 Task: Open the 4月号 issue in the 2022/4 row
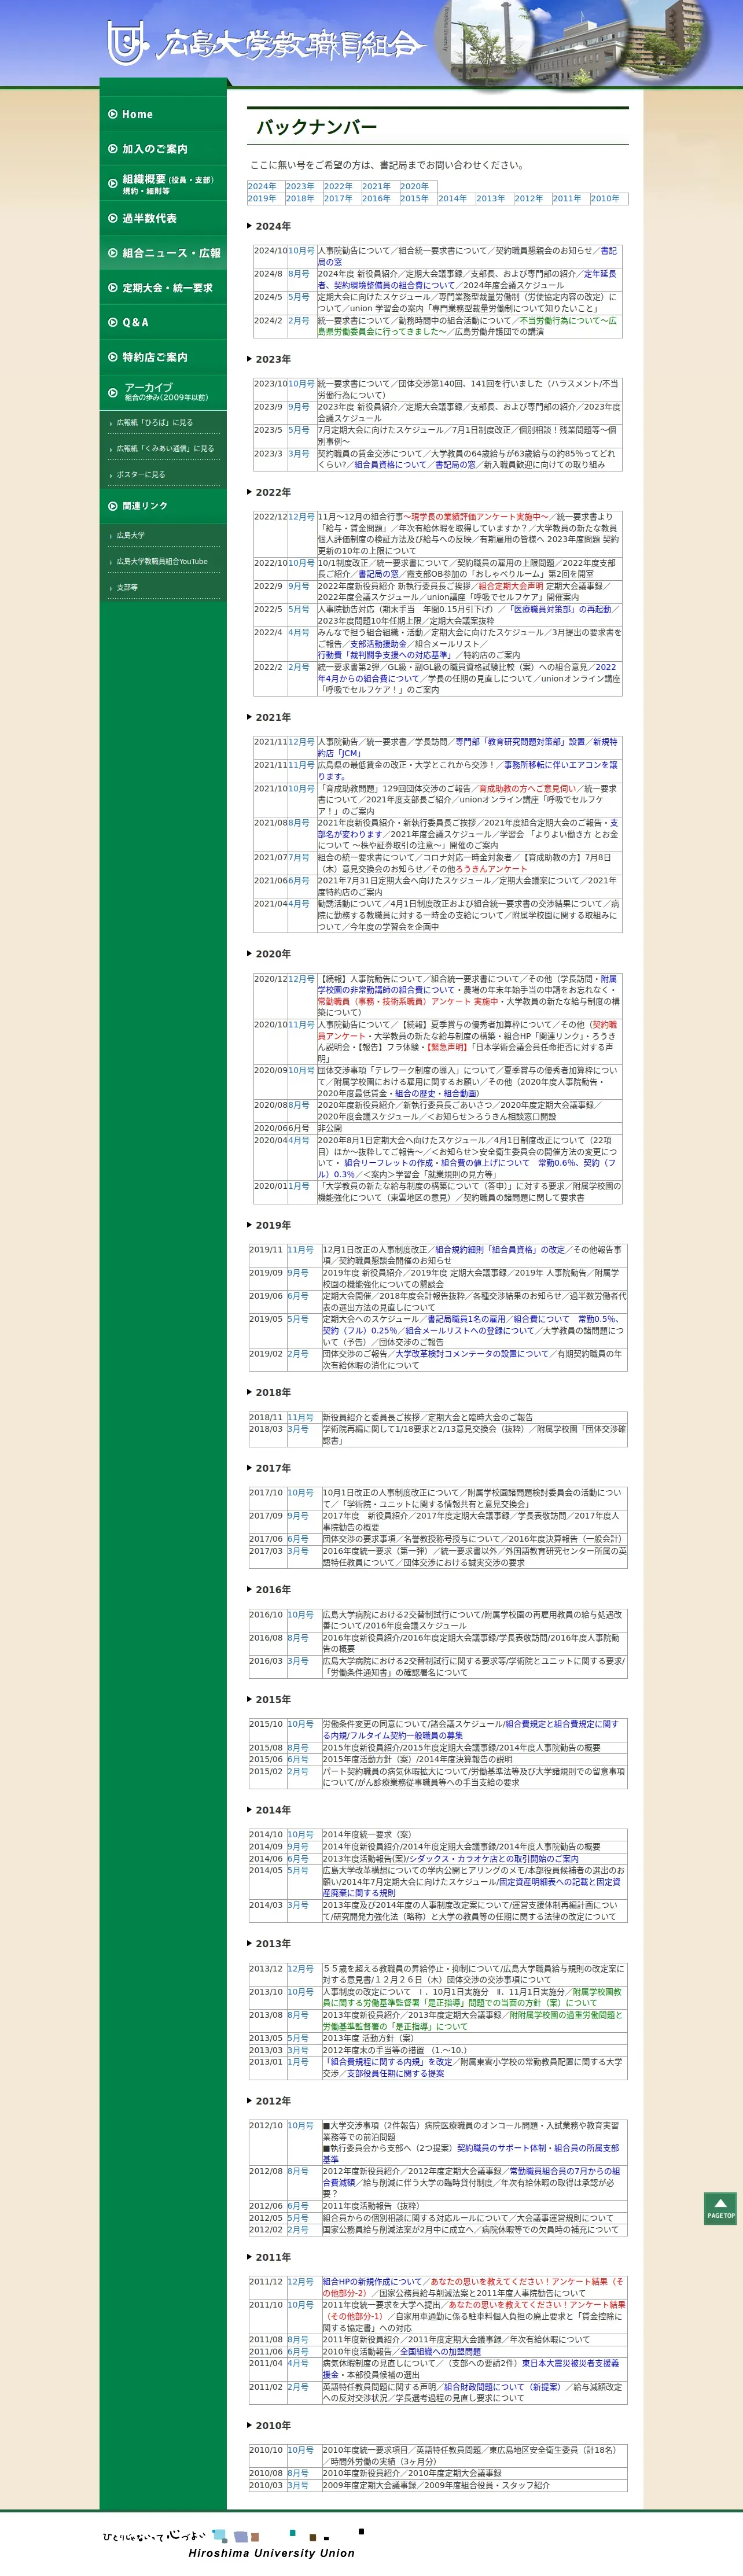point(299,633)
